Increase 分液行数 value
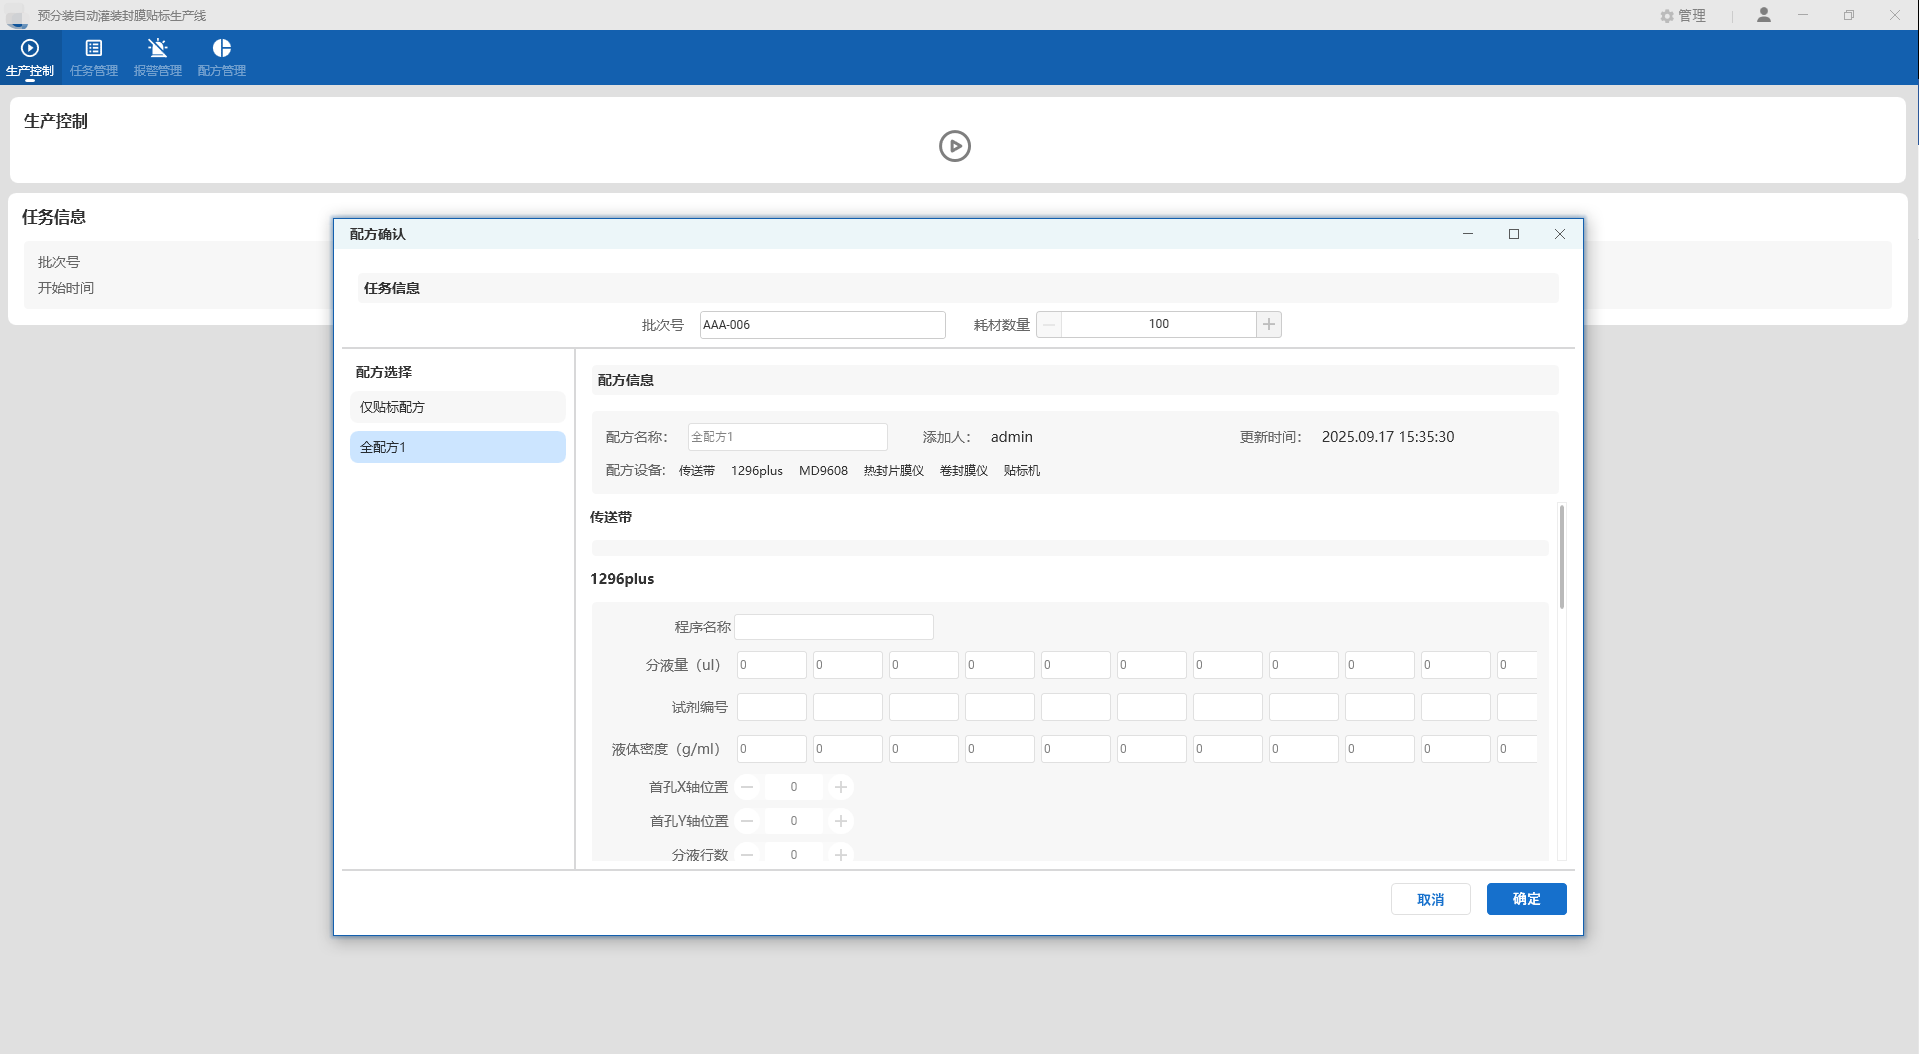The image size is (1919, 1054). (841, 855)
